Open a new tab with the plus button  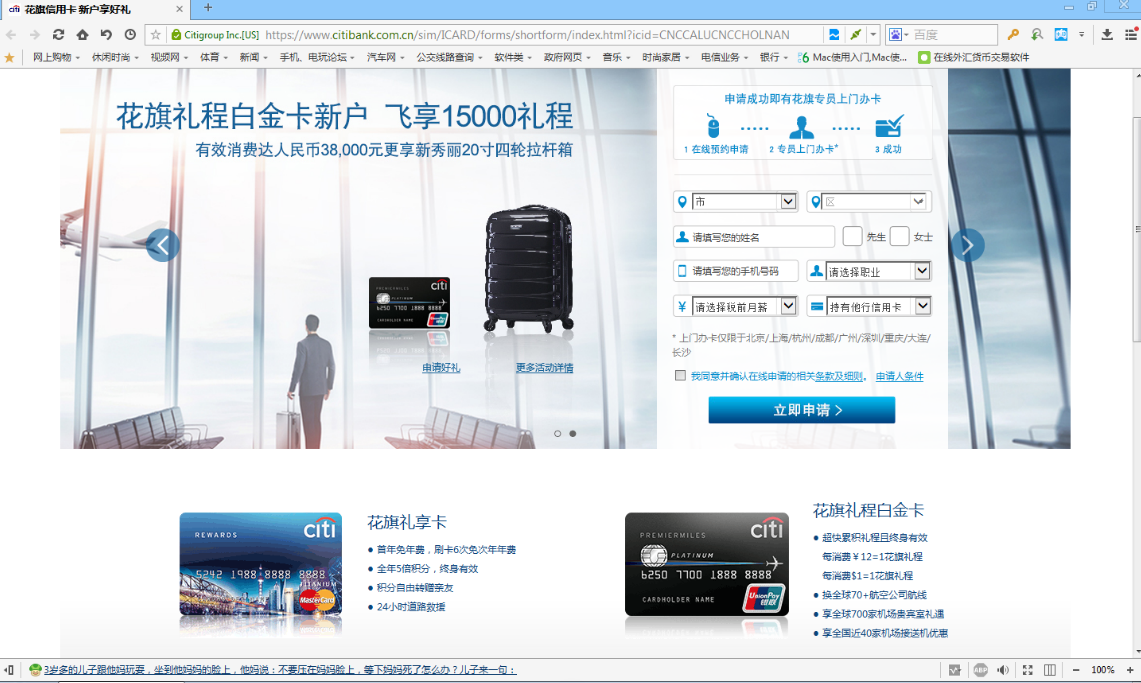click(208, 8)
